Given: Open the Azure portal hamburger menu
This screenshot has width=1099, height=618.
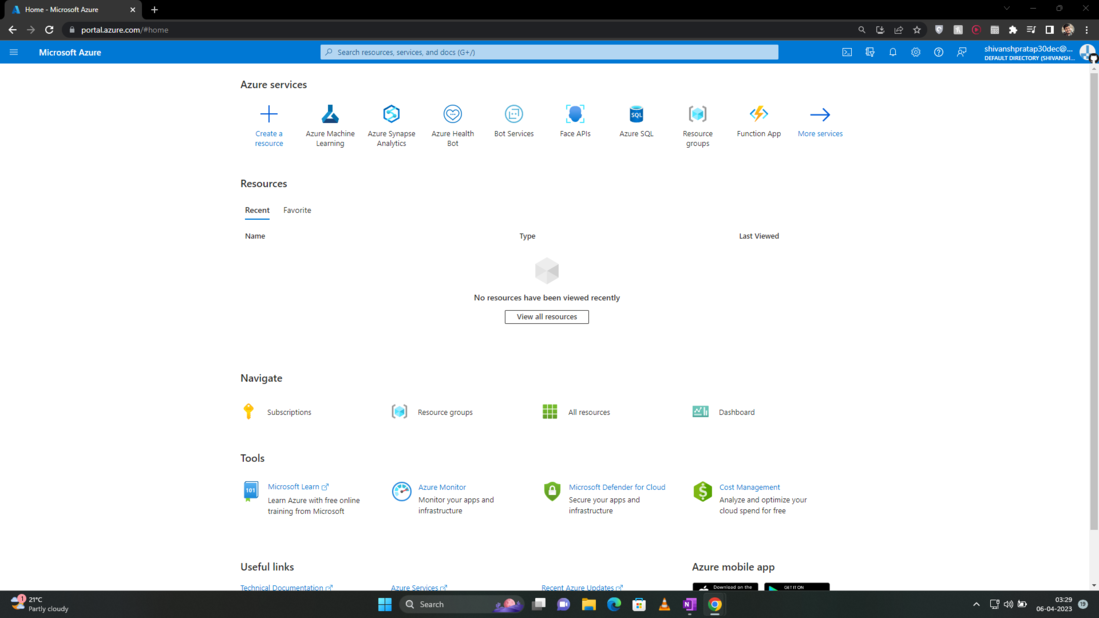Looking at the screenshot, I should [13, 52].
